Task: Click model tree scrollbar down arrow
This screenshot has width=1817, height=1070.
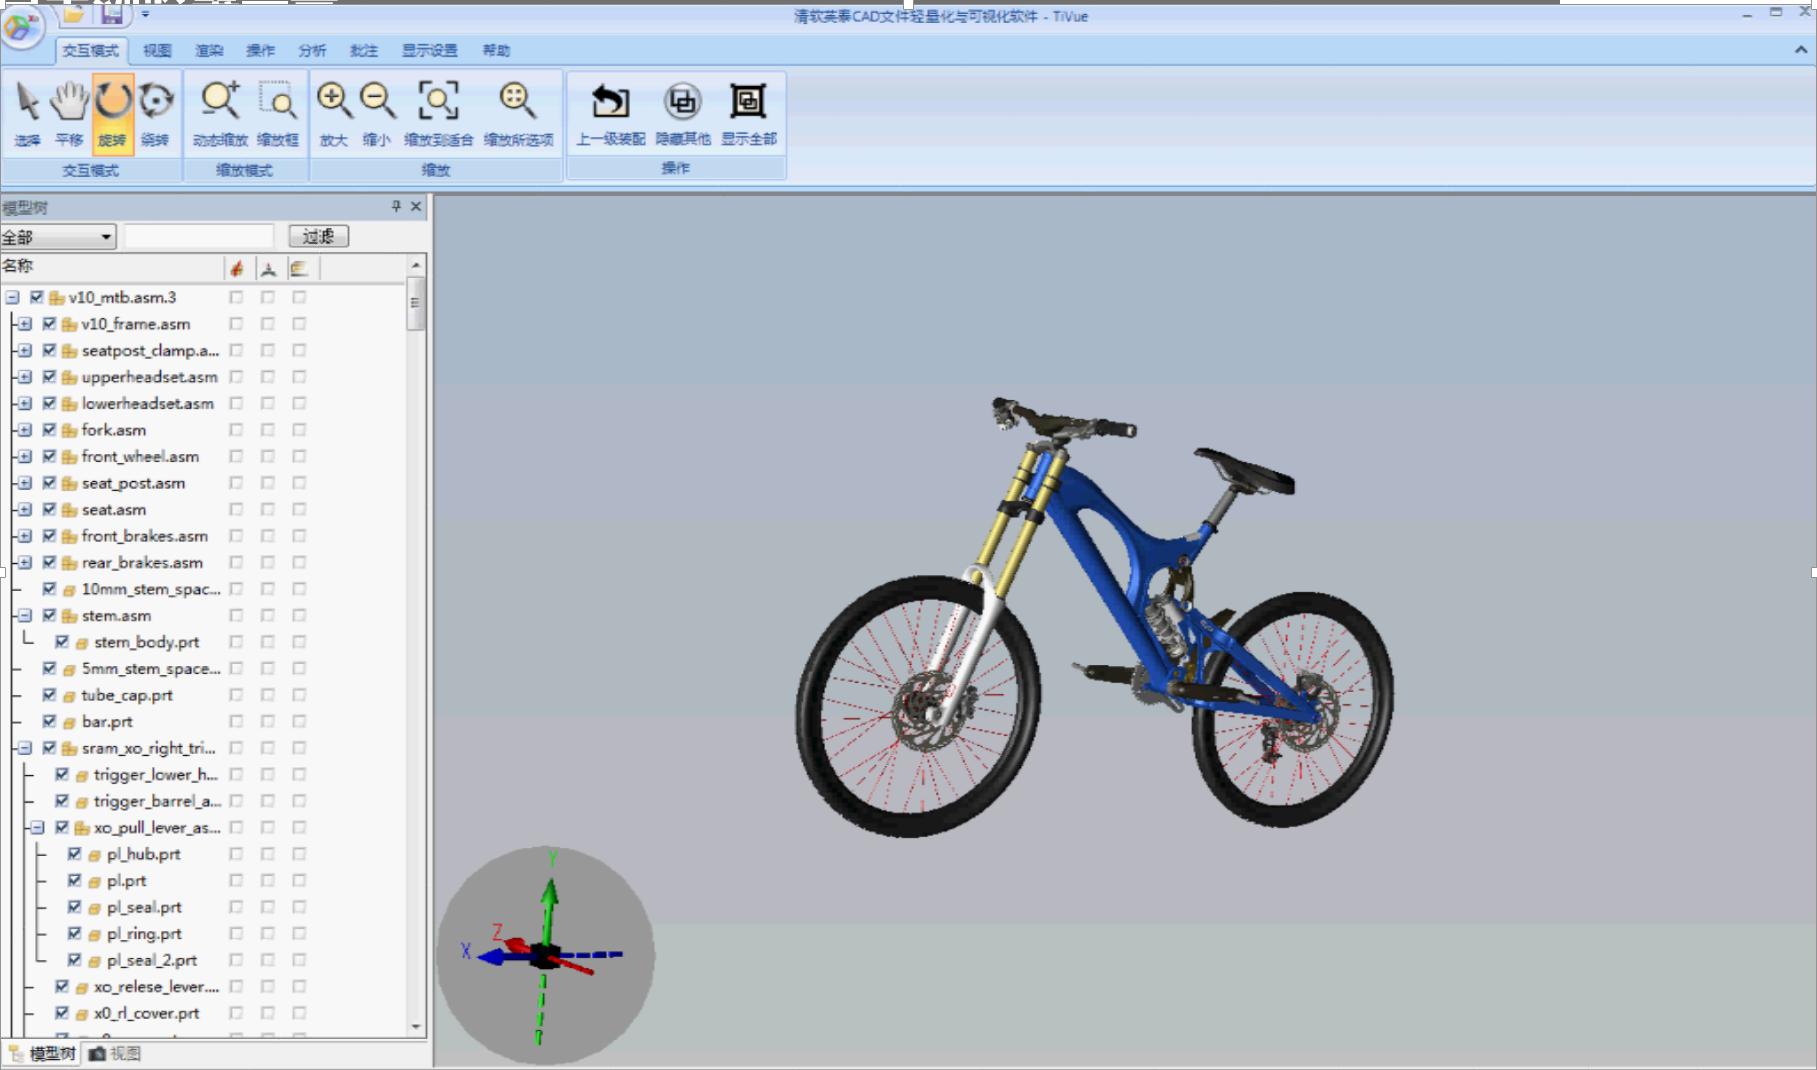Action: click(x=416, y=1027)
